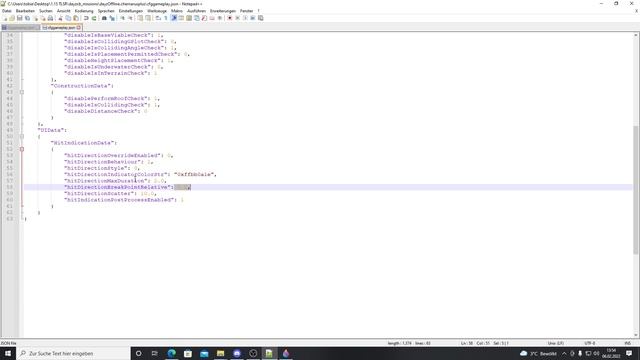Click the taskbar search box
640x360 pixels.
(x=73, y=353)
